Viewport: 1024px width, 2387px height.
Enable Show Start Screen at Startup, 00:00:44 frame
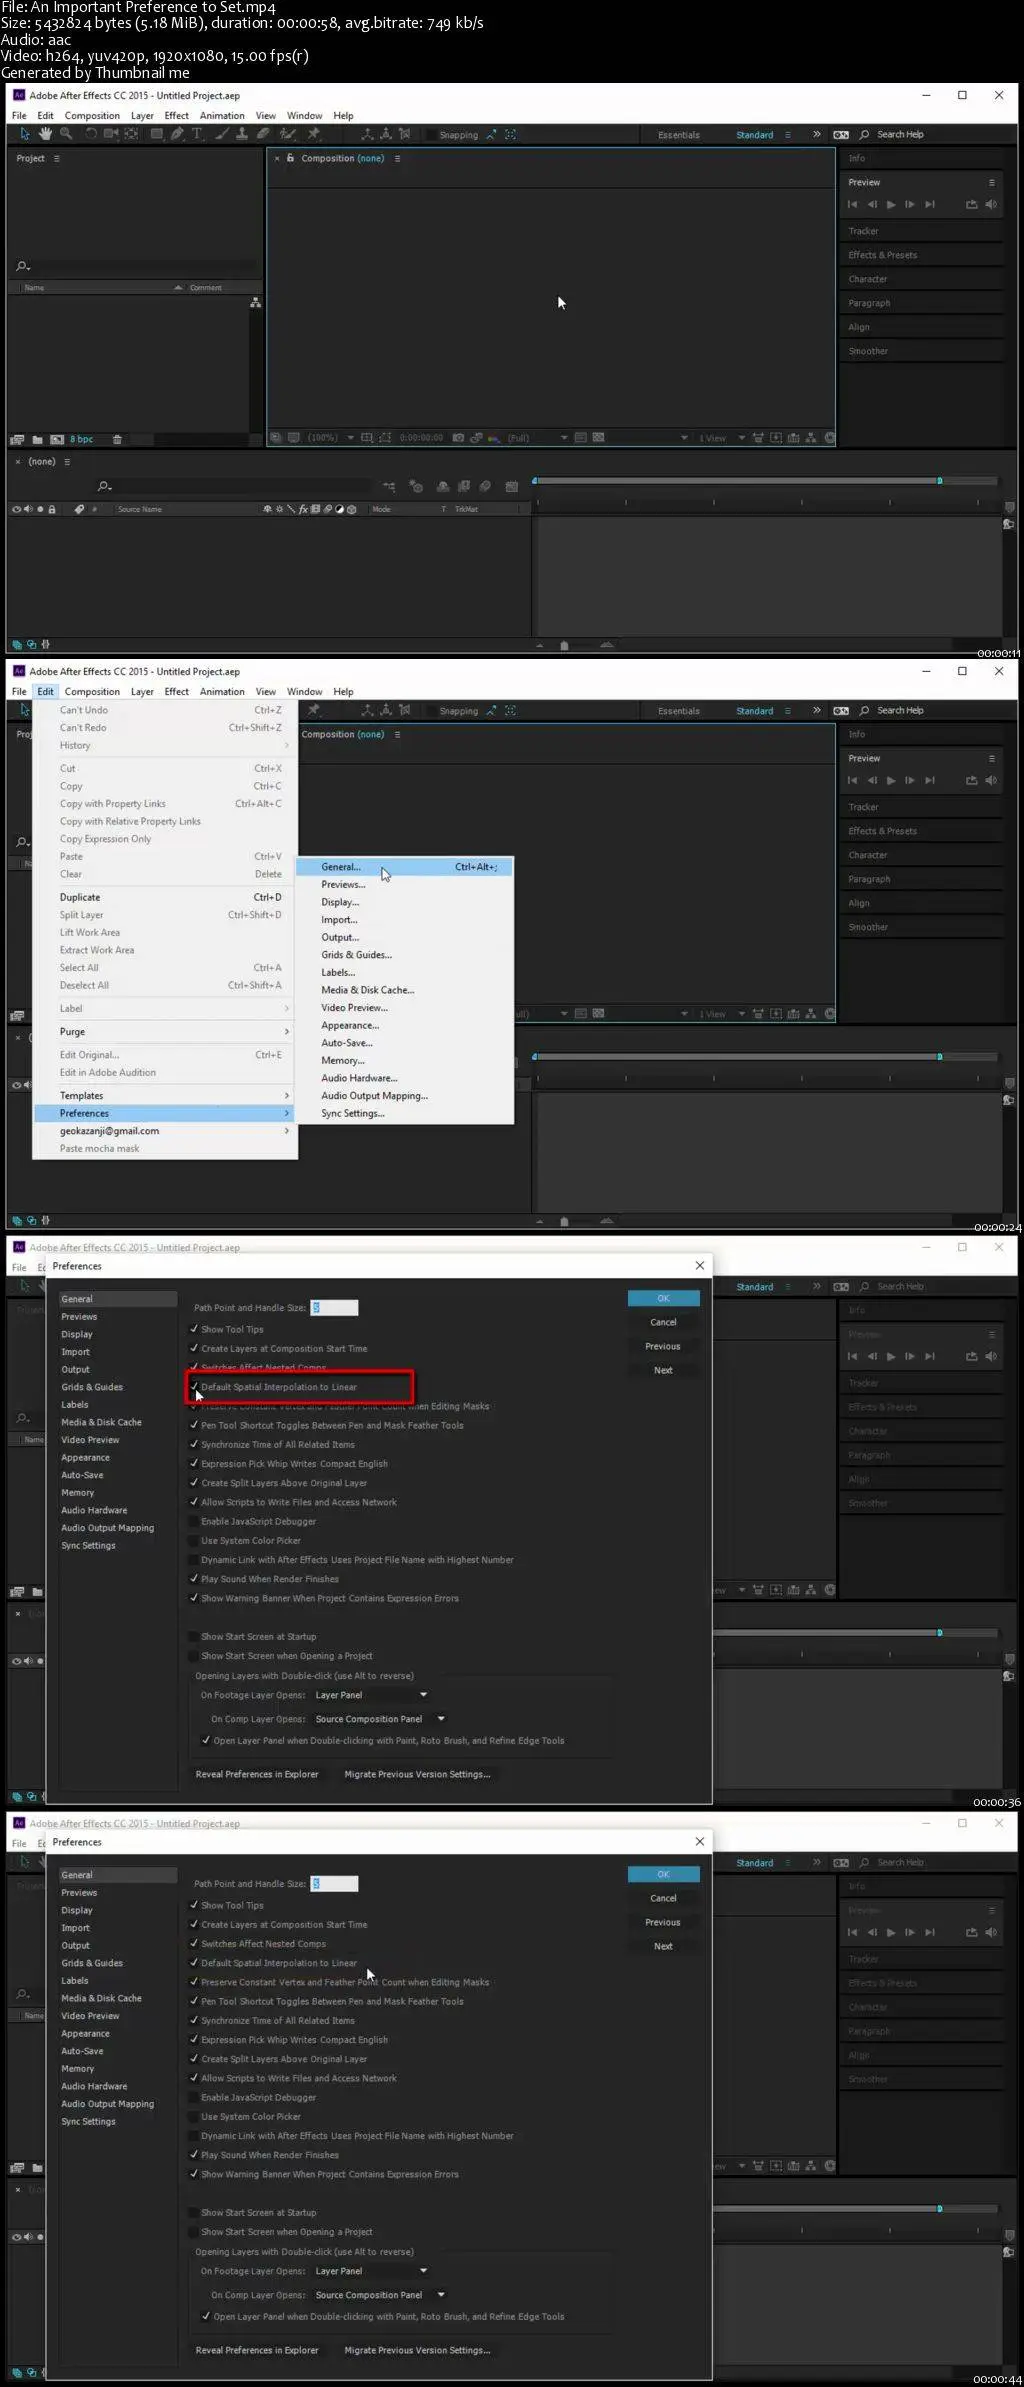194,2212
